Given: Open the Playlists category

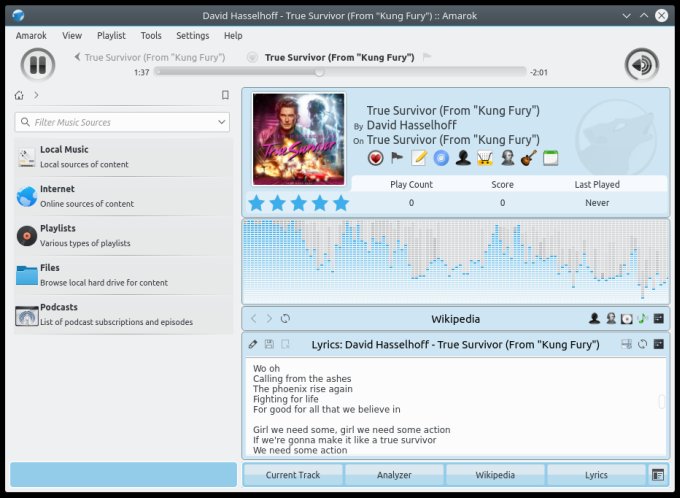Looking at the screenshot, I should coord(124,236).
